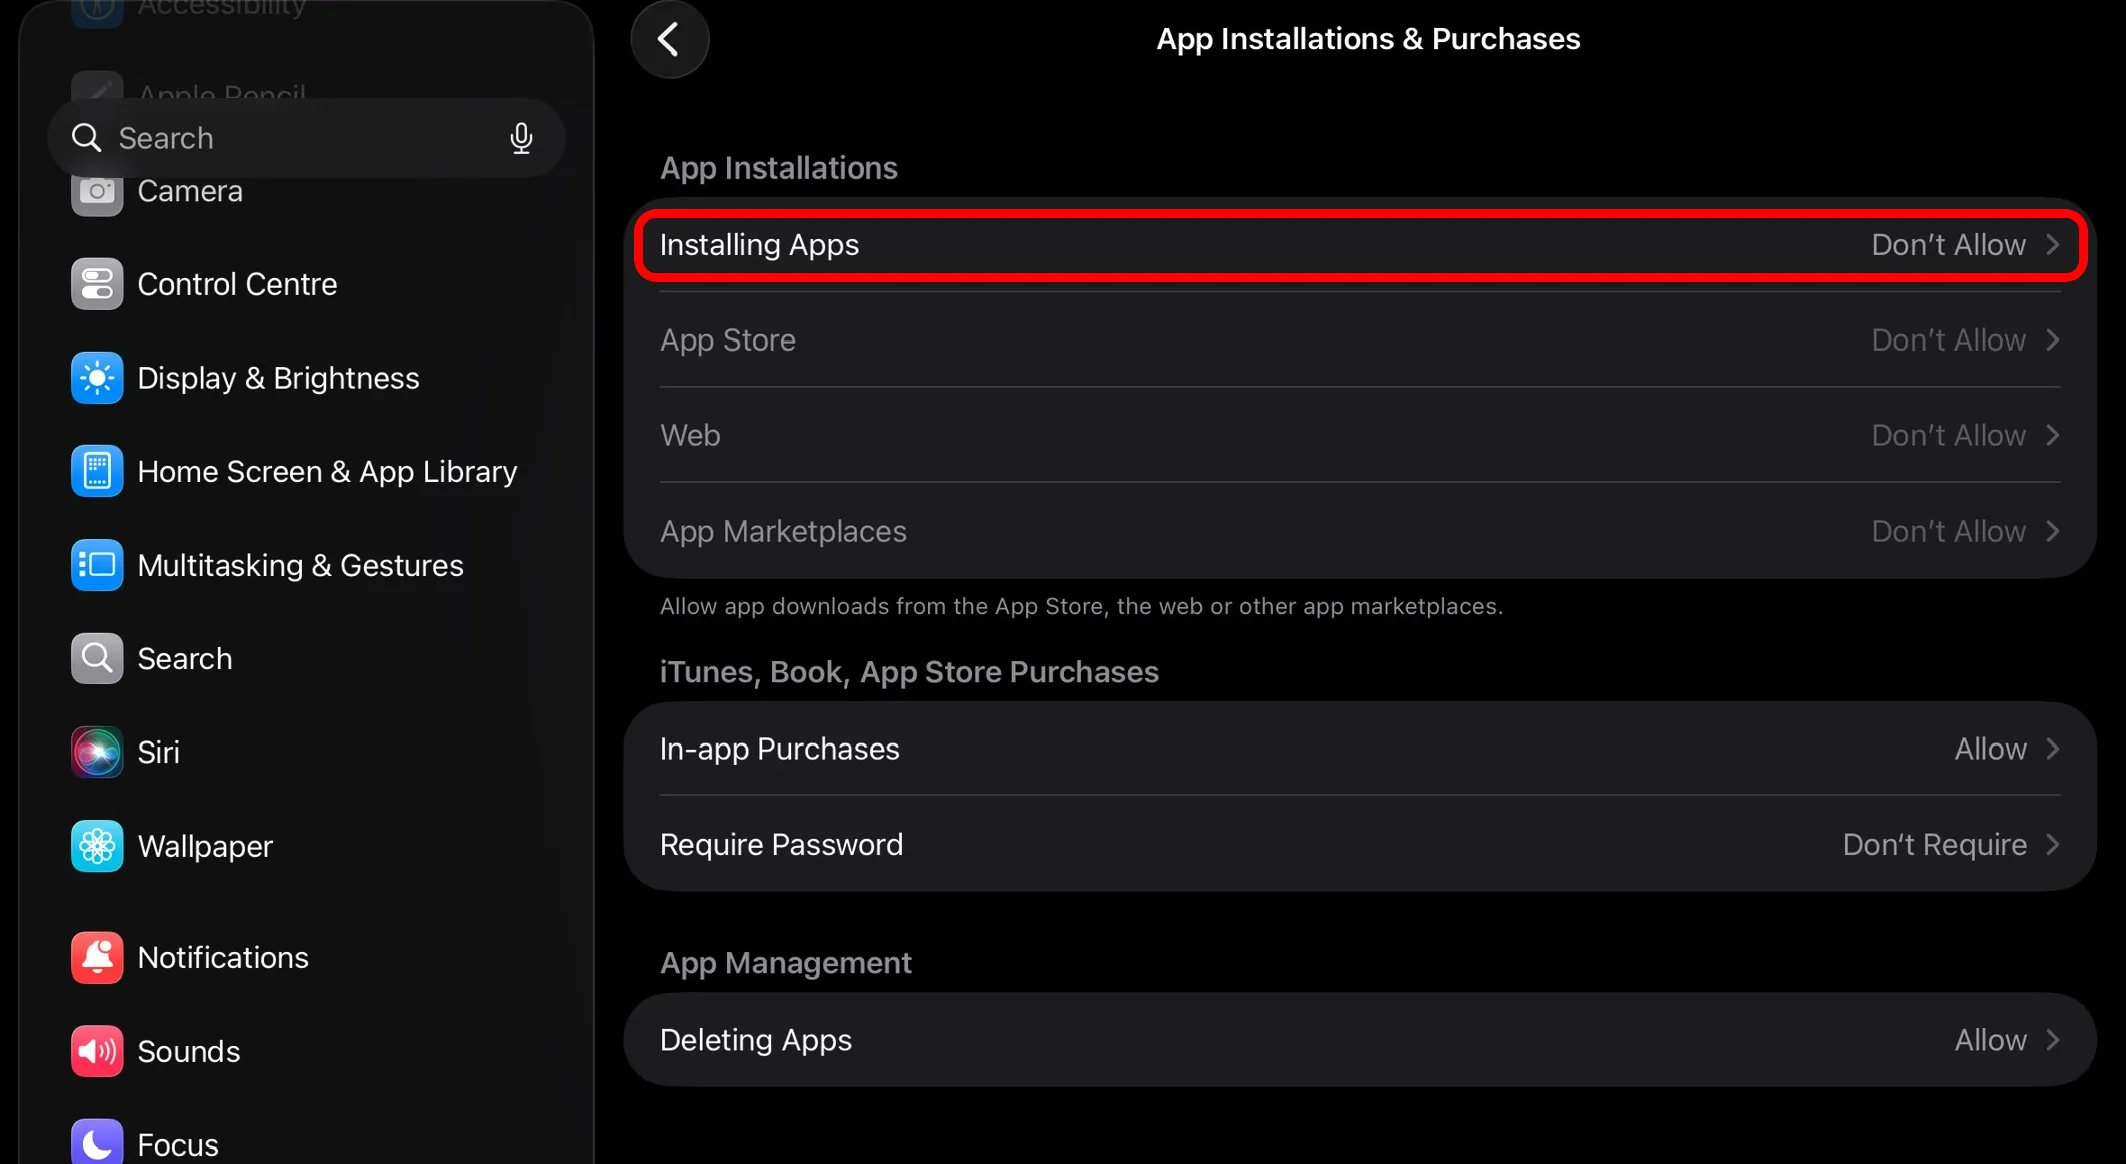Tap the grey Search sidebar icon
2126x1164 pixels.
coord(97,658)
